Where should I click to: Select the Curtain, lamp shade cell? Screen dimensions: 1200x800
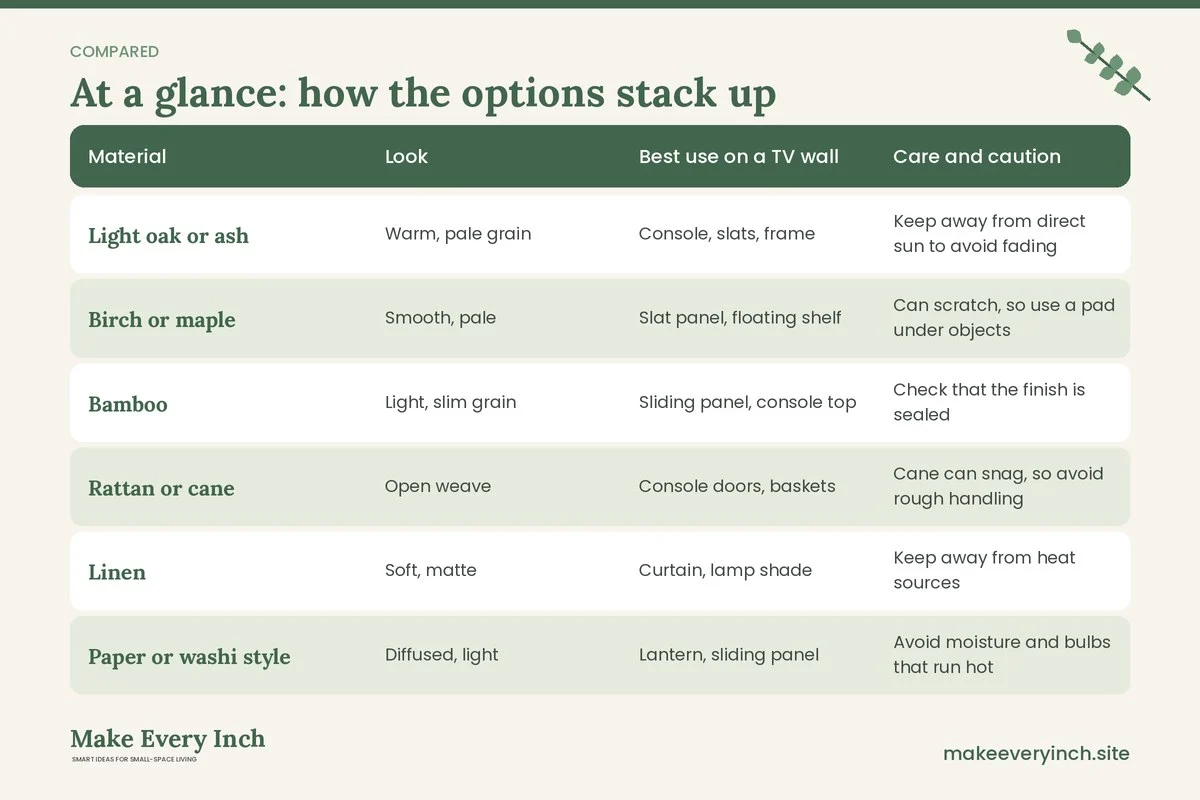click(725, 570)
